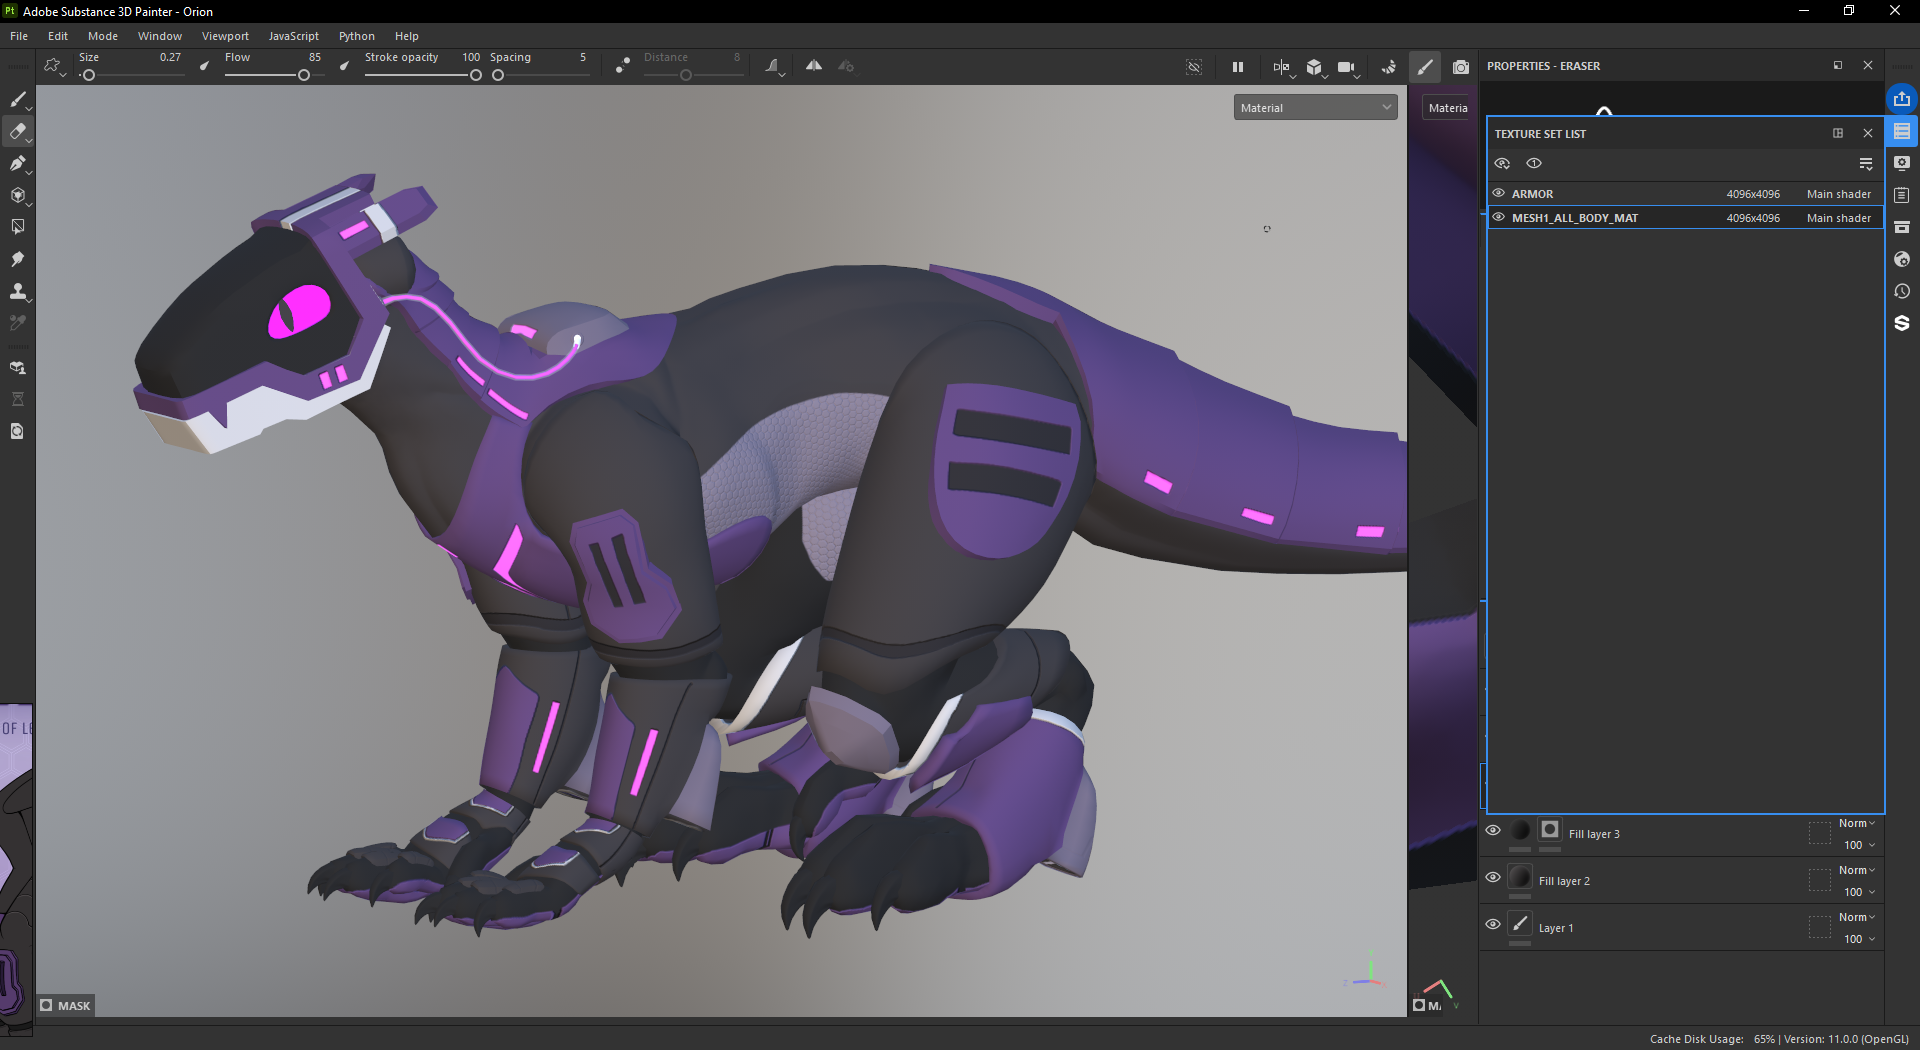Hide Layer 1 with eye icon

coord(1493,924)
